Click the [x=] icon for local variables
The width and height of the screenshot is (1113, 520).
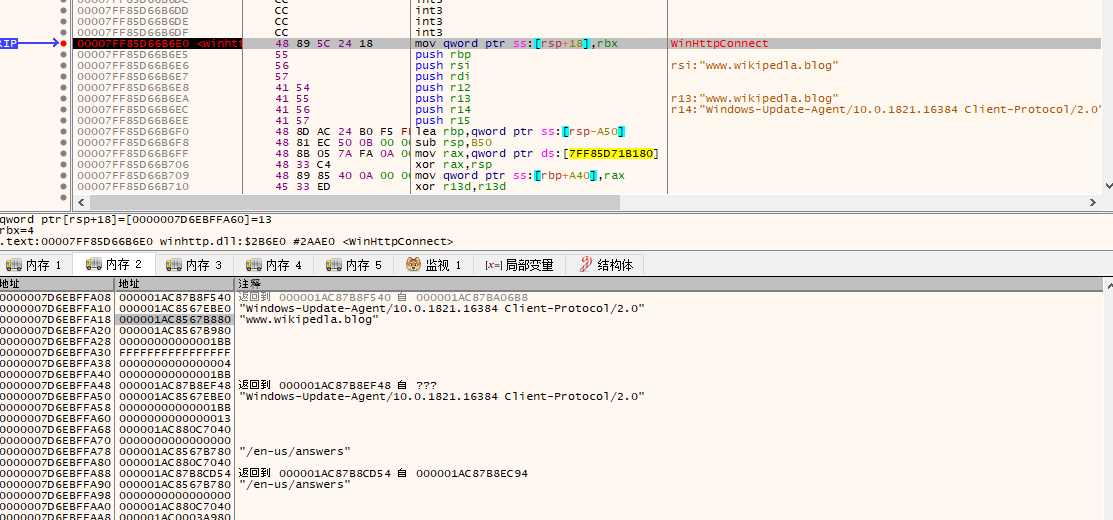click(494, 265)
